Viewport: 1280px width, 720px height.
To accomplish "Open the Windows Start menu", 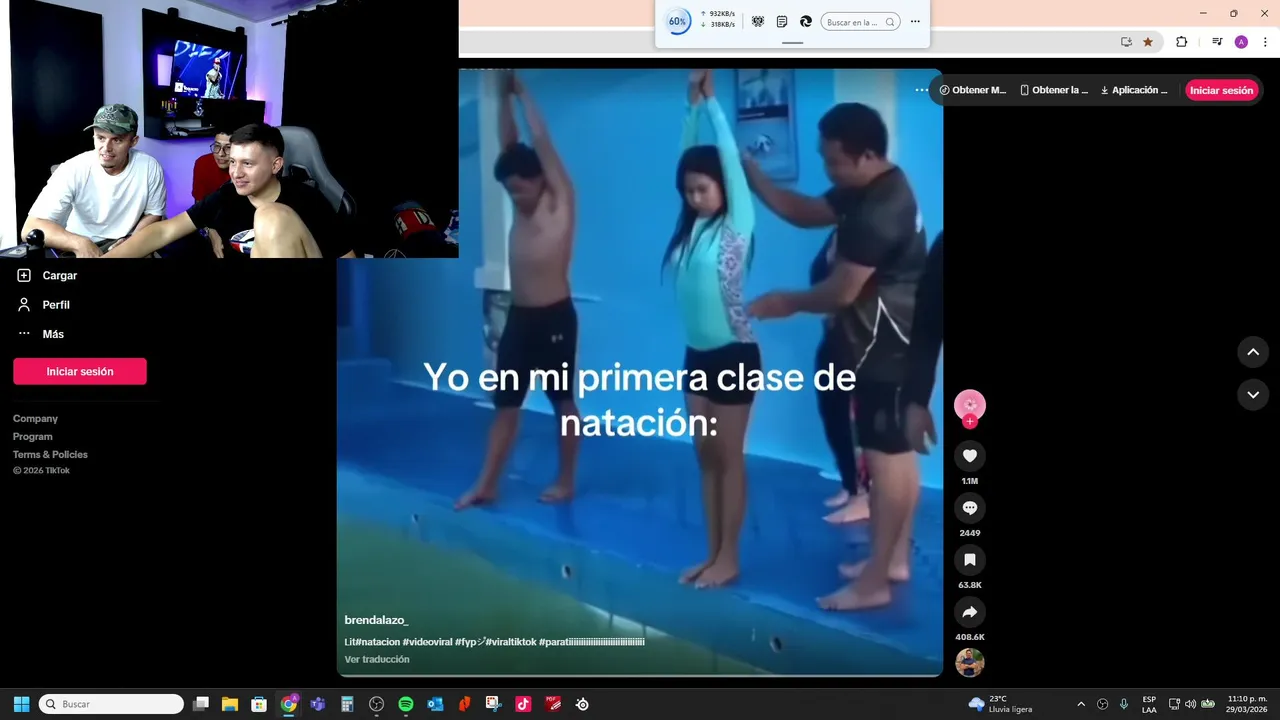I will 21,704.
